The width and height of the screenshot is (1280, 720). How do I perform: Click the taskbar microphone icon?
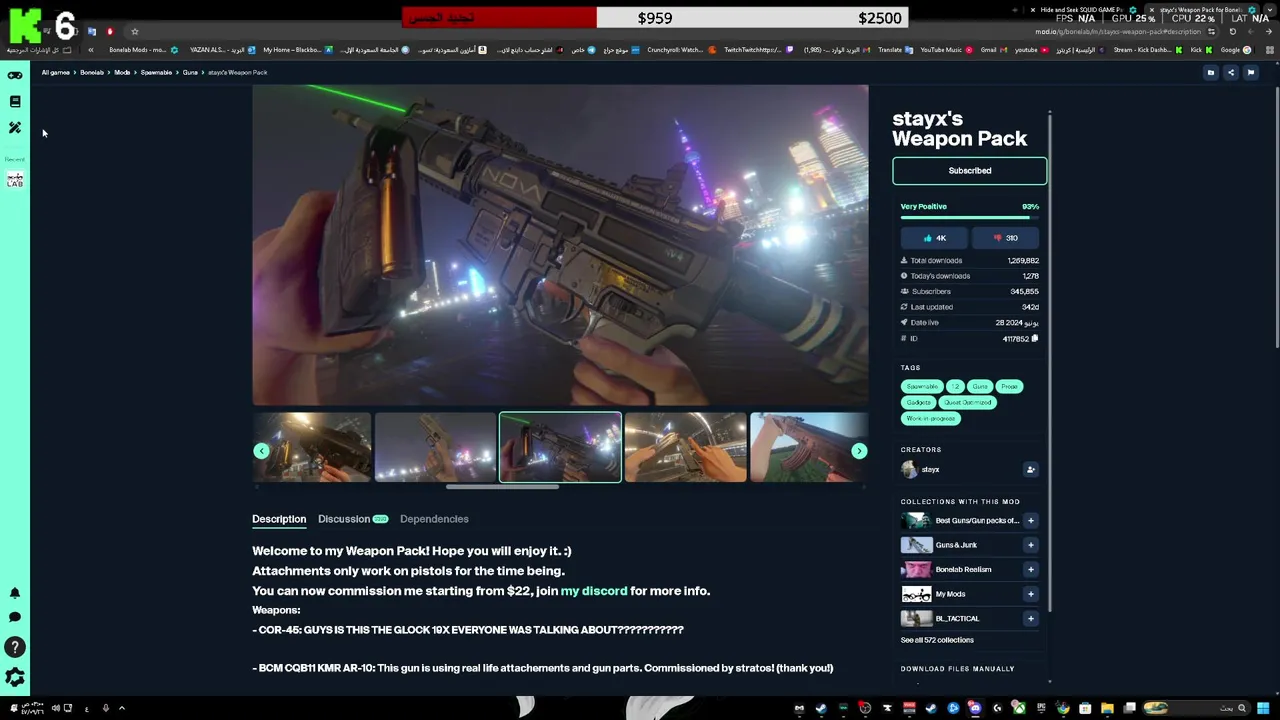[105, 708]
